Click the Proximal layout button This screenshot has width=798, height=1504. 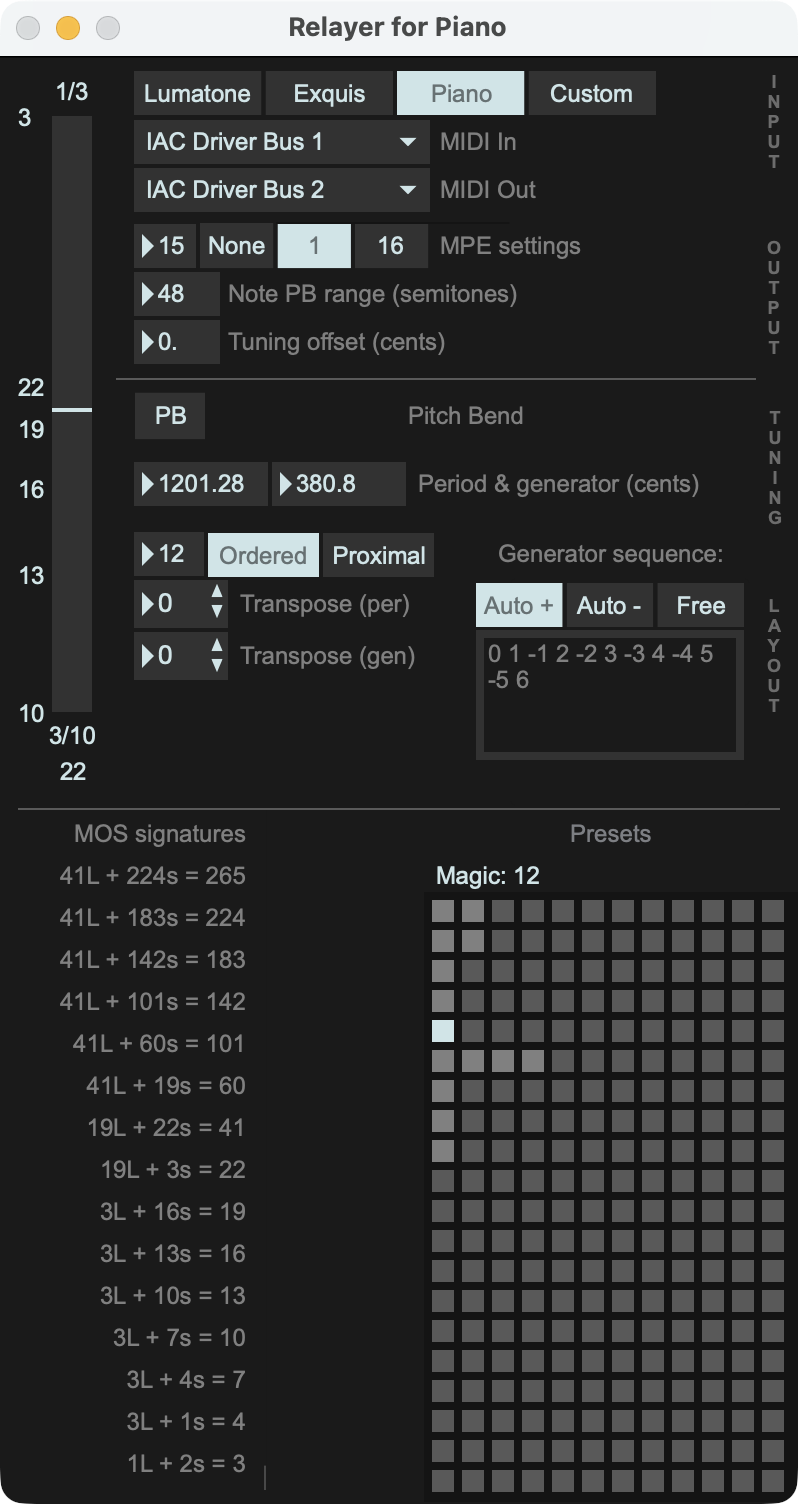[x=379, y=556]
